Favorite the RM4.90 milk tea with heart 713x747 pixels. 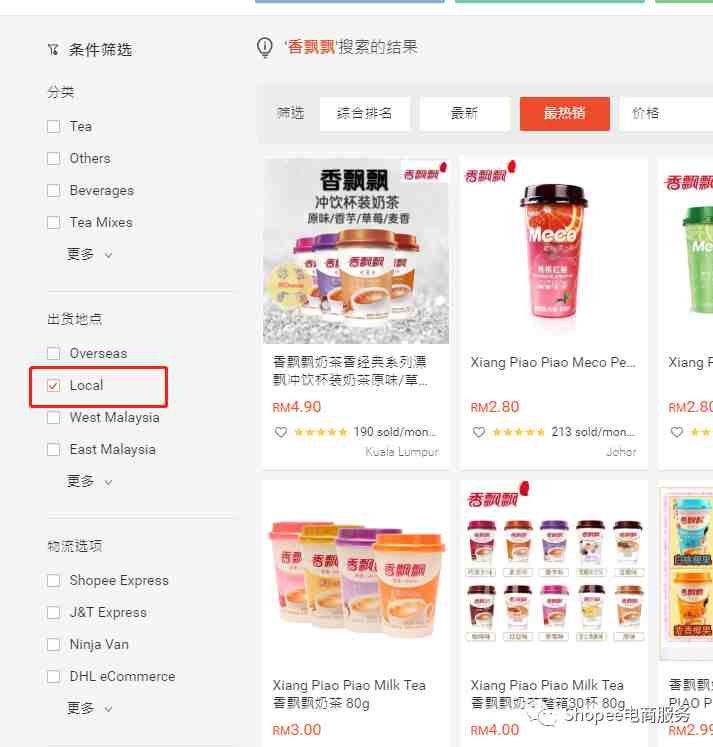coord(281,432)
